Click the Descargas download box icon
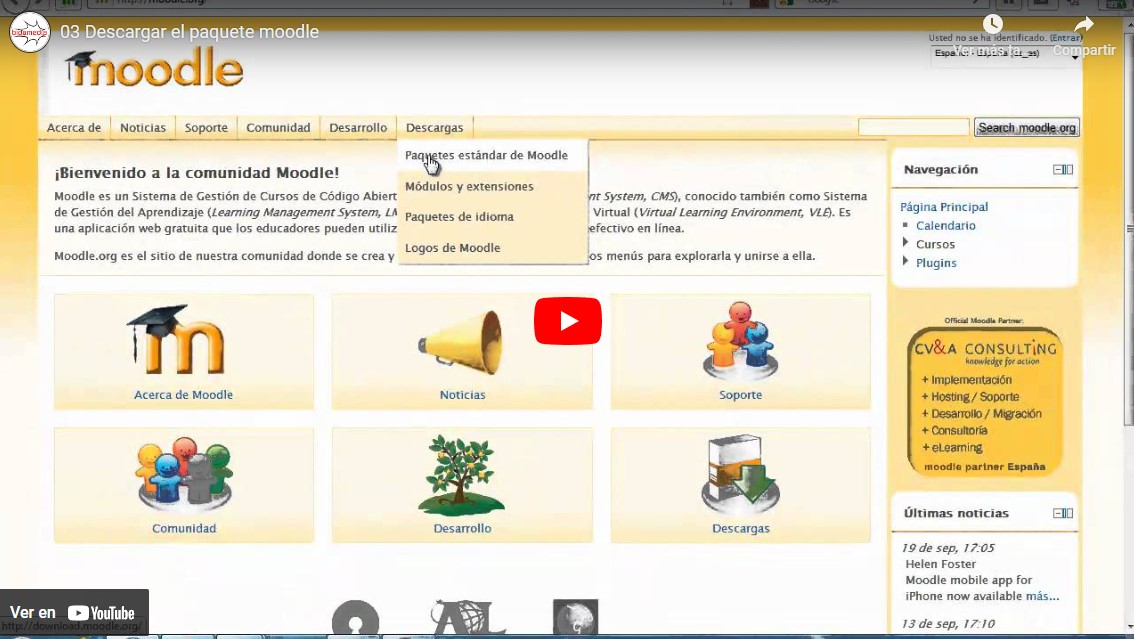Viewport: 1134px width, 639px height. coord(740,474)
